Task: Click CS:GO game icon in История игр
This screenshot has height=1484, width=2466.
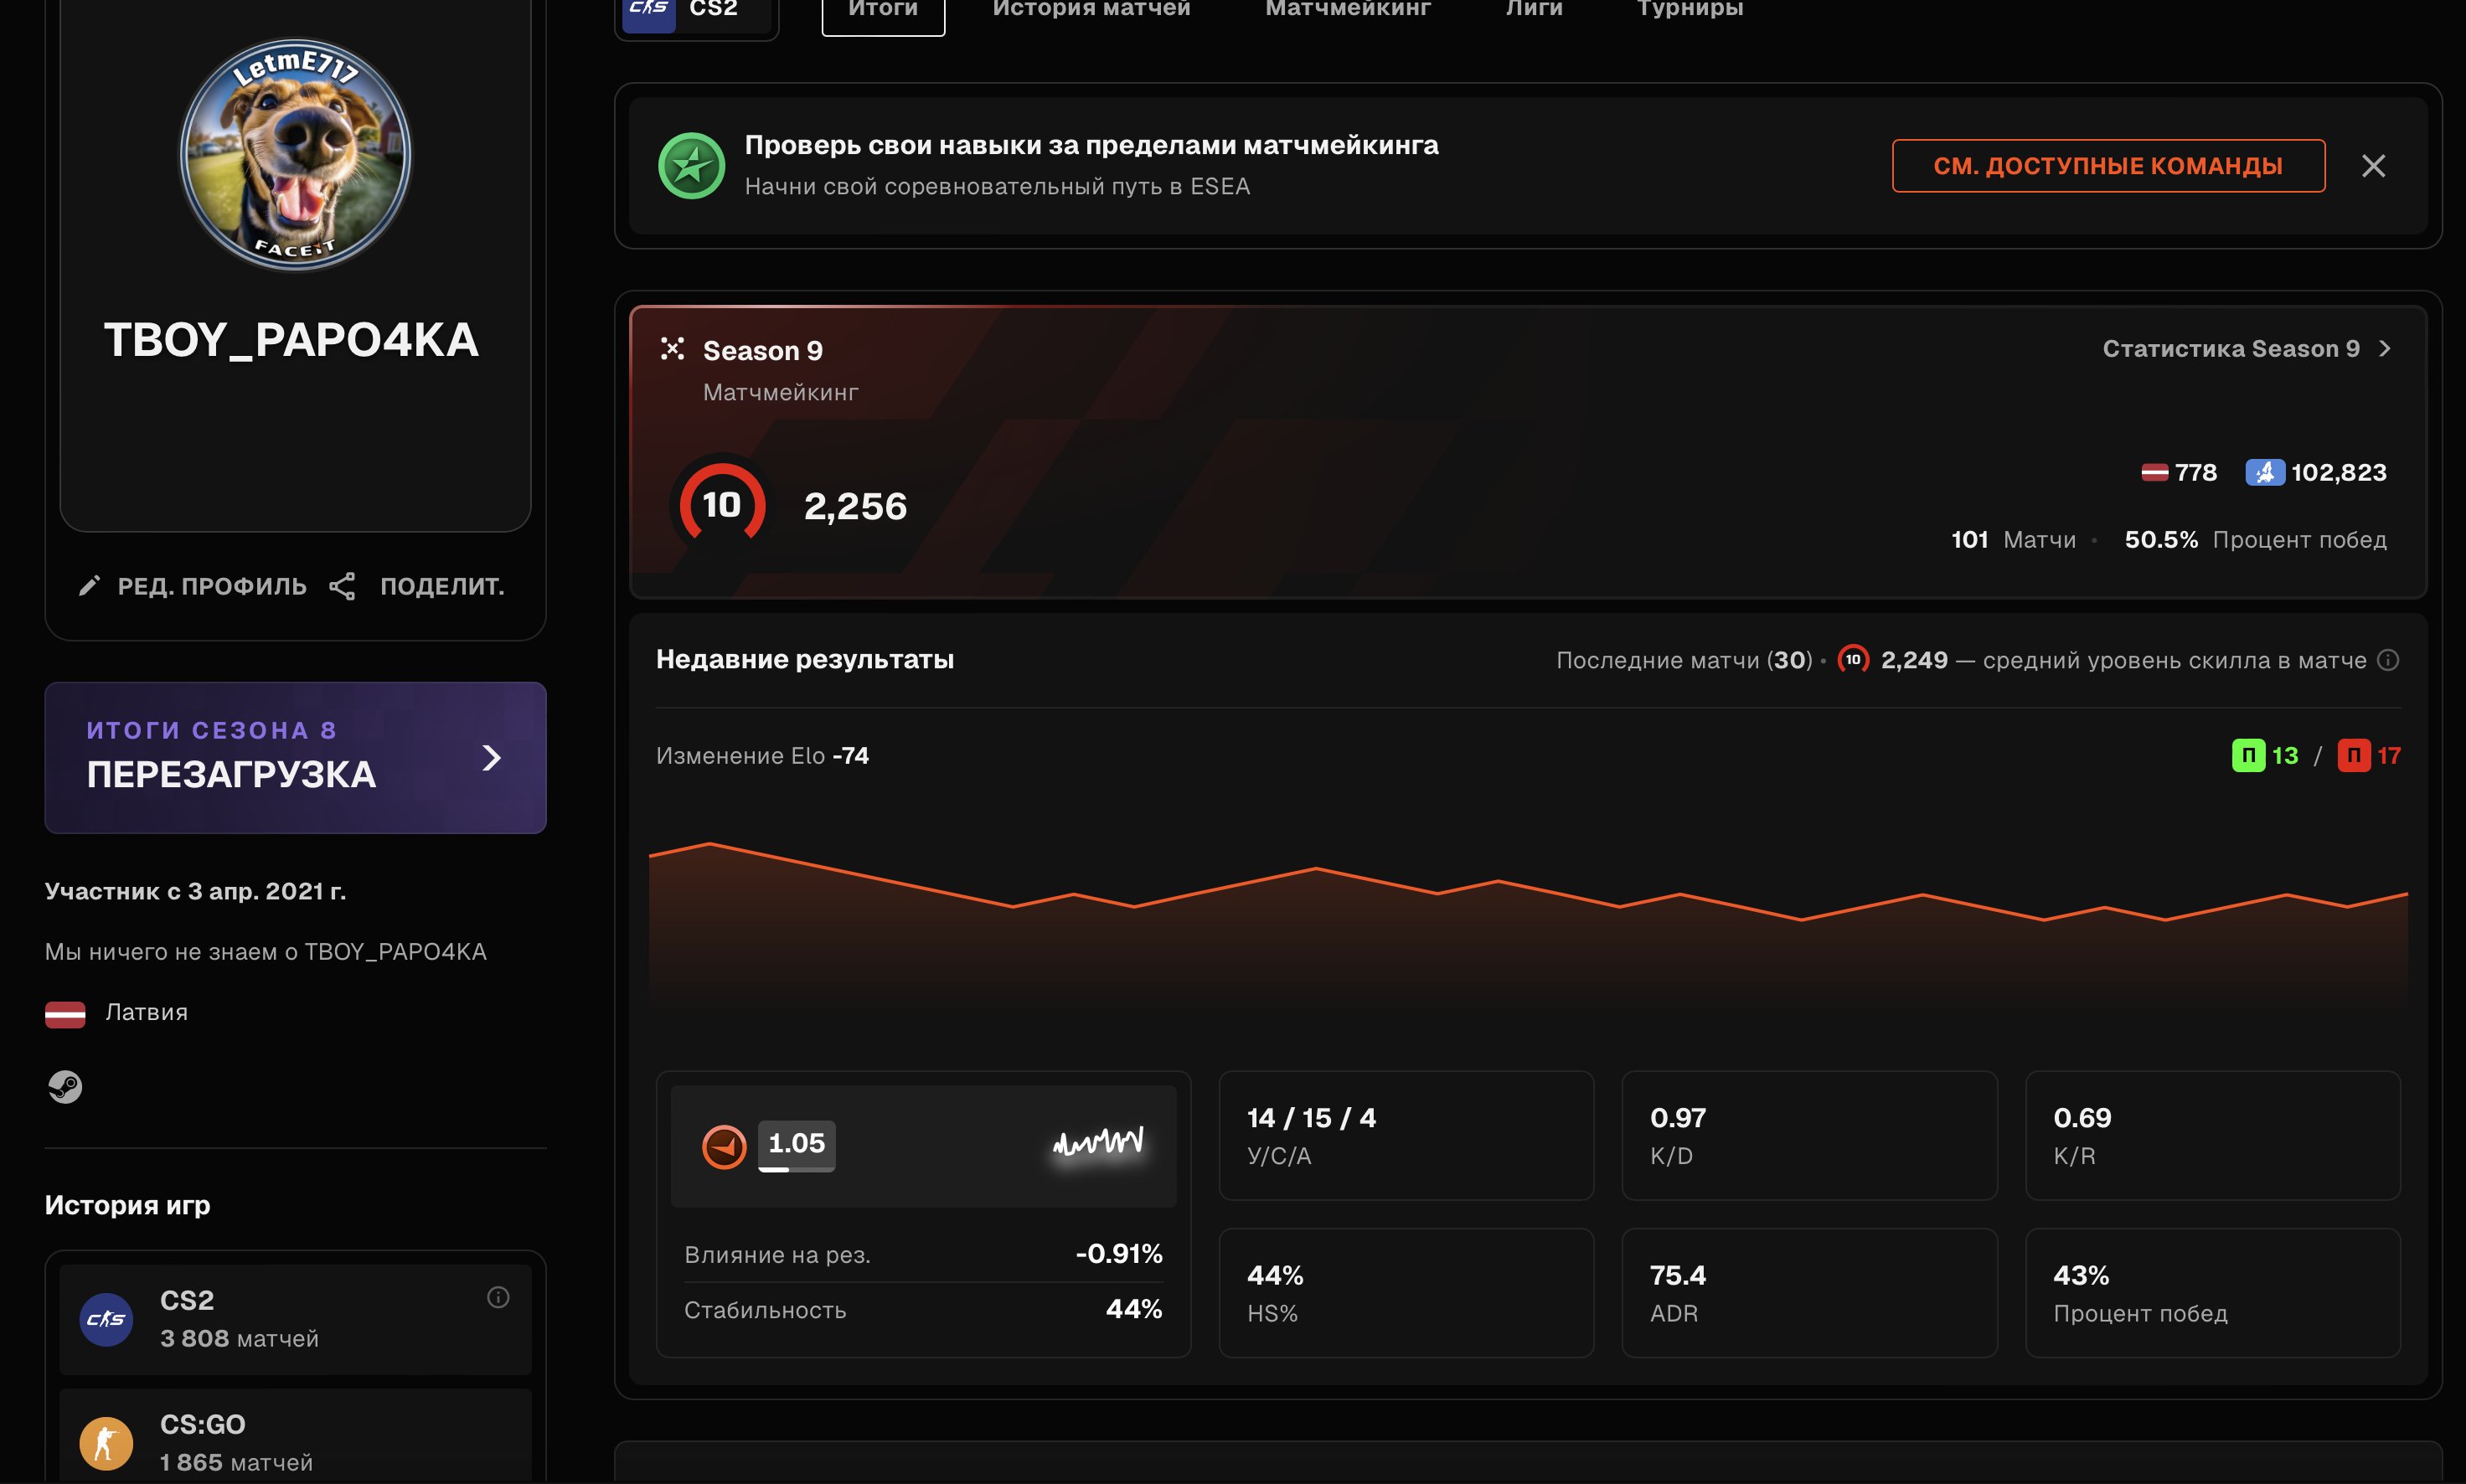Action: [106, 1443]
